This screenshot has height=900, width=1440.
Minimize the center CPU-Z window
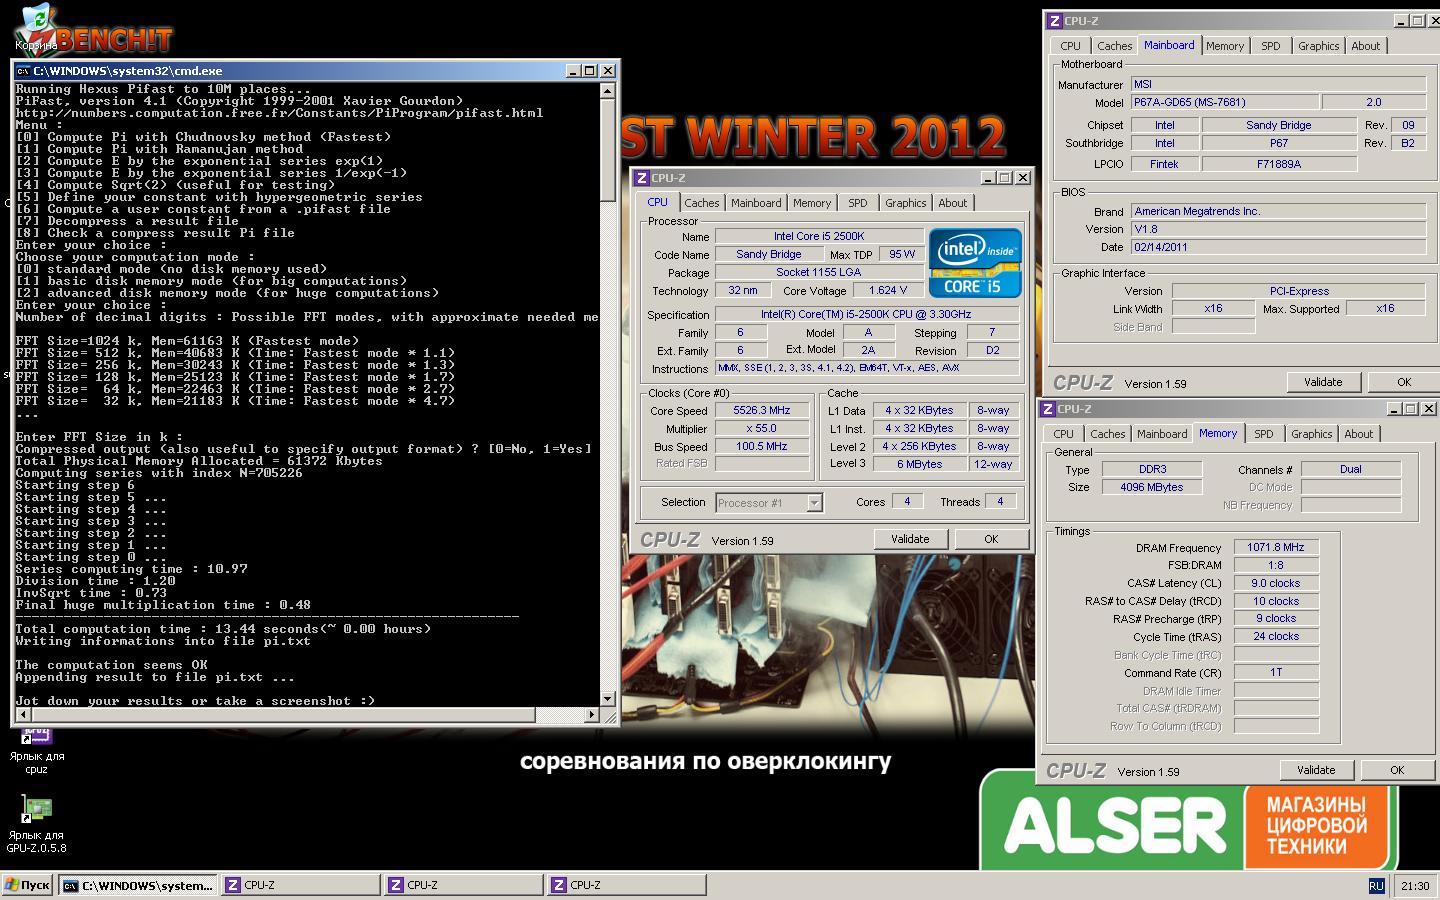988,178
